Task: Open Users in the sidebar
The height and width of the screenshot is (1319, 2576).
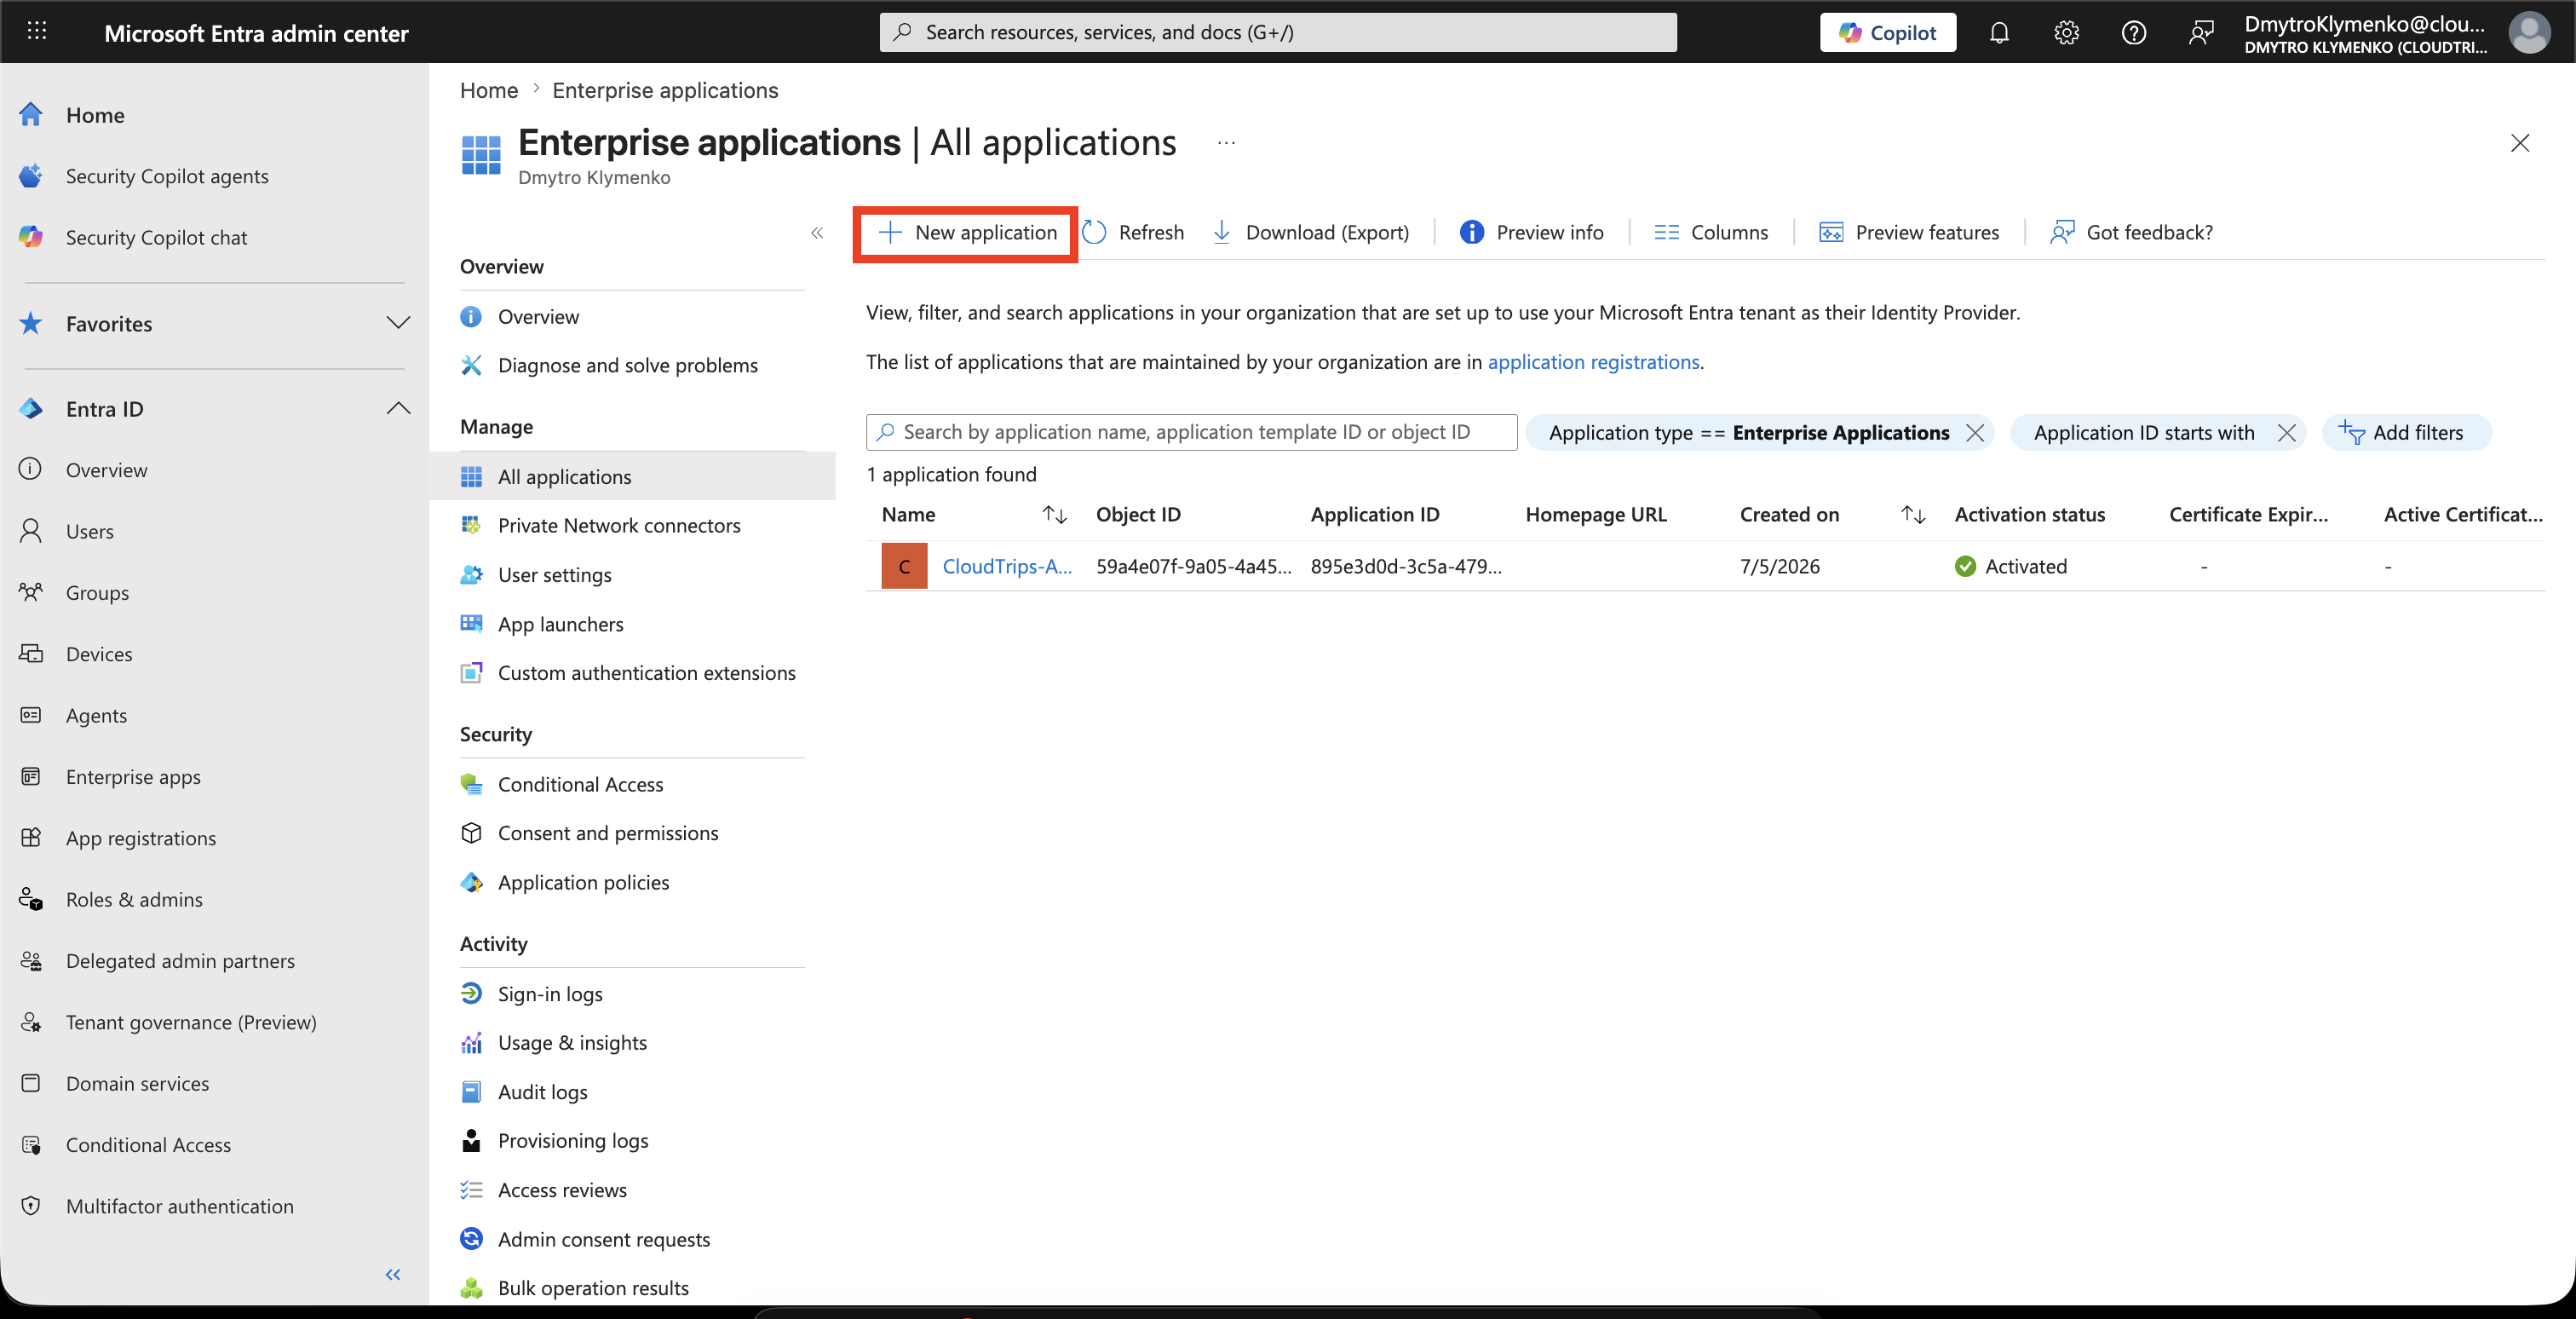Action: point(89,531)
